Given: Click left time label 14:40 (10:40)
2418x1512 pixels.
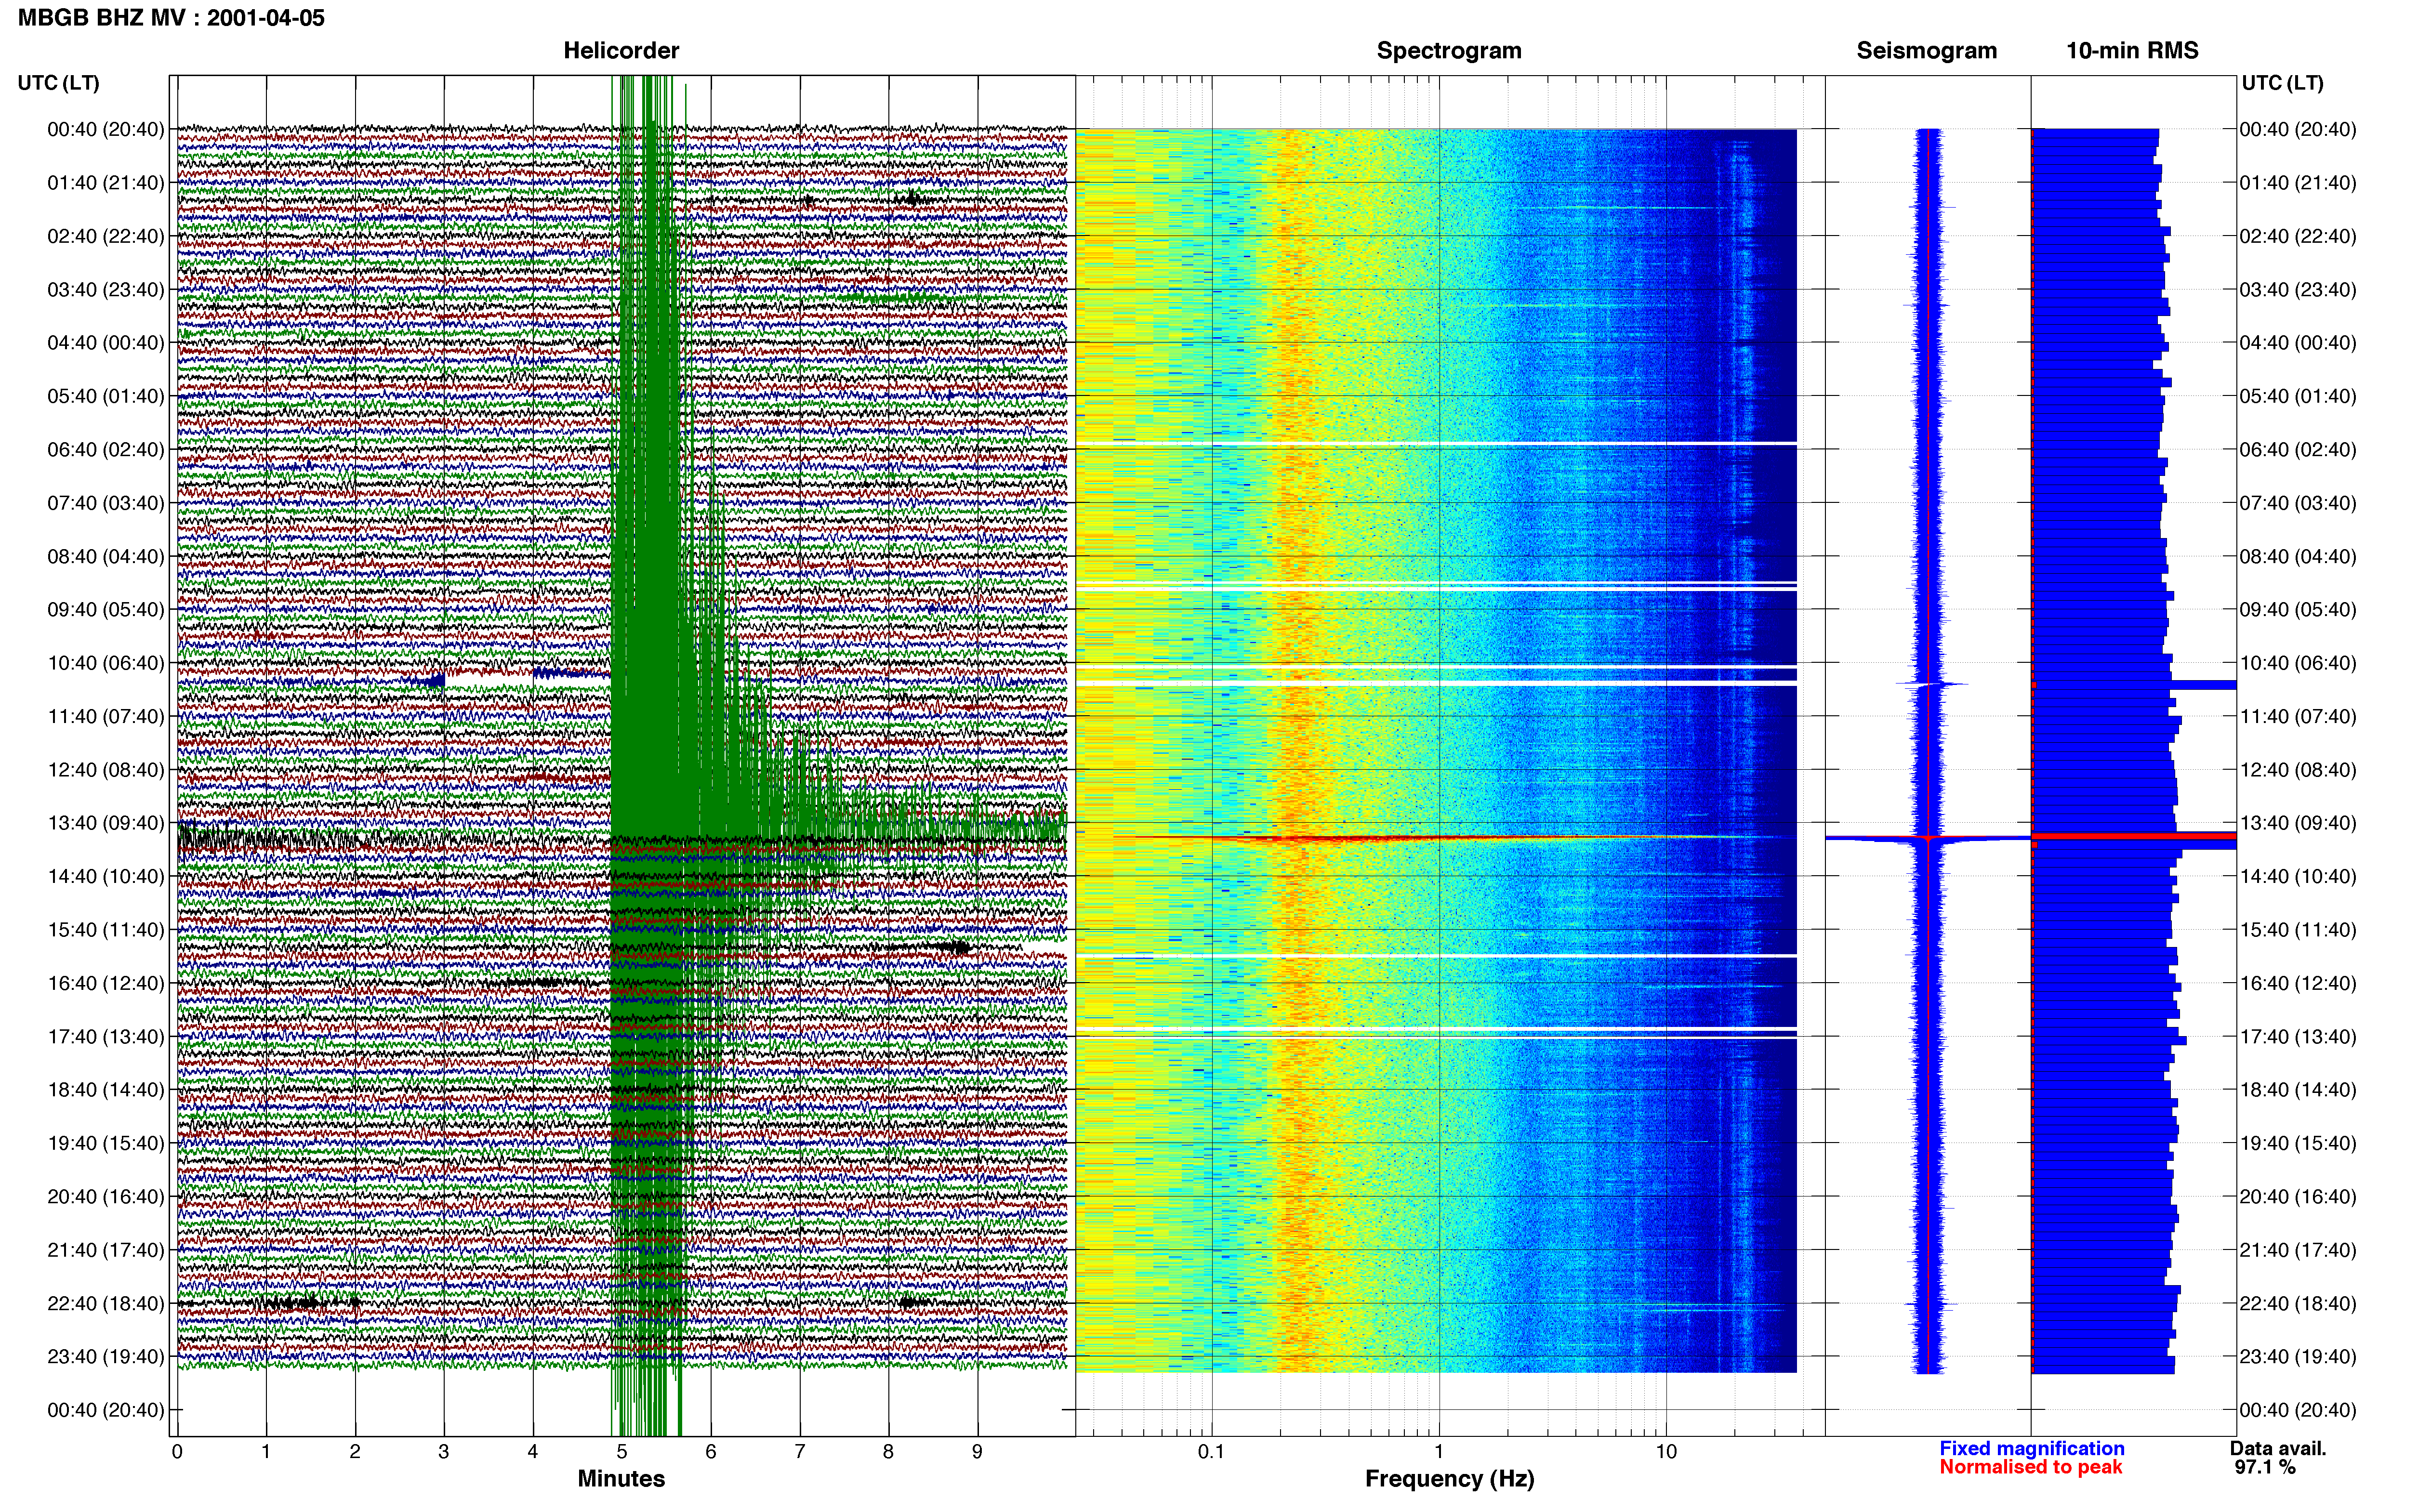Looking at the screenshot, I should pyautogui.click(x=106, y=876).
